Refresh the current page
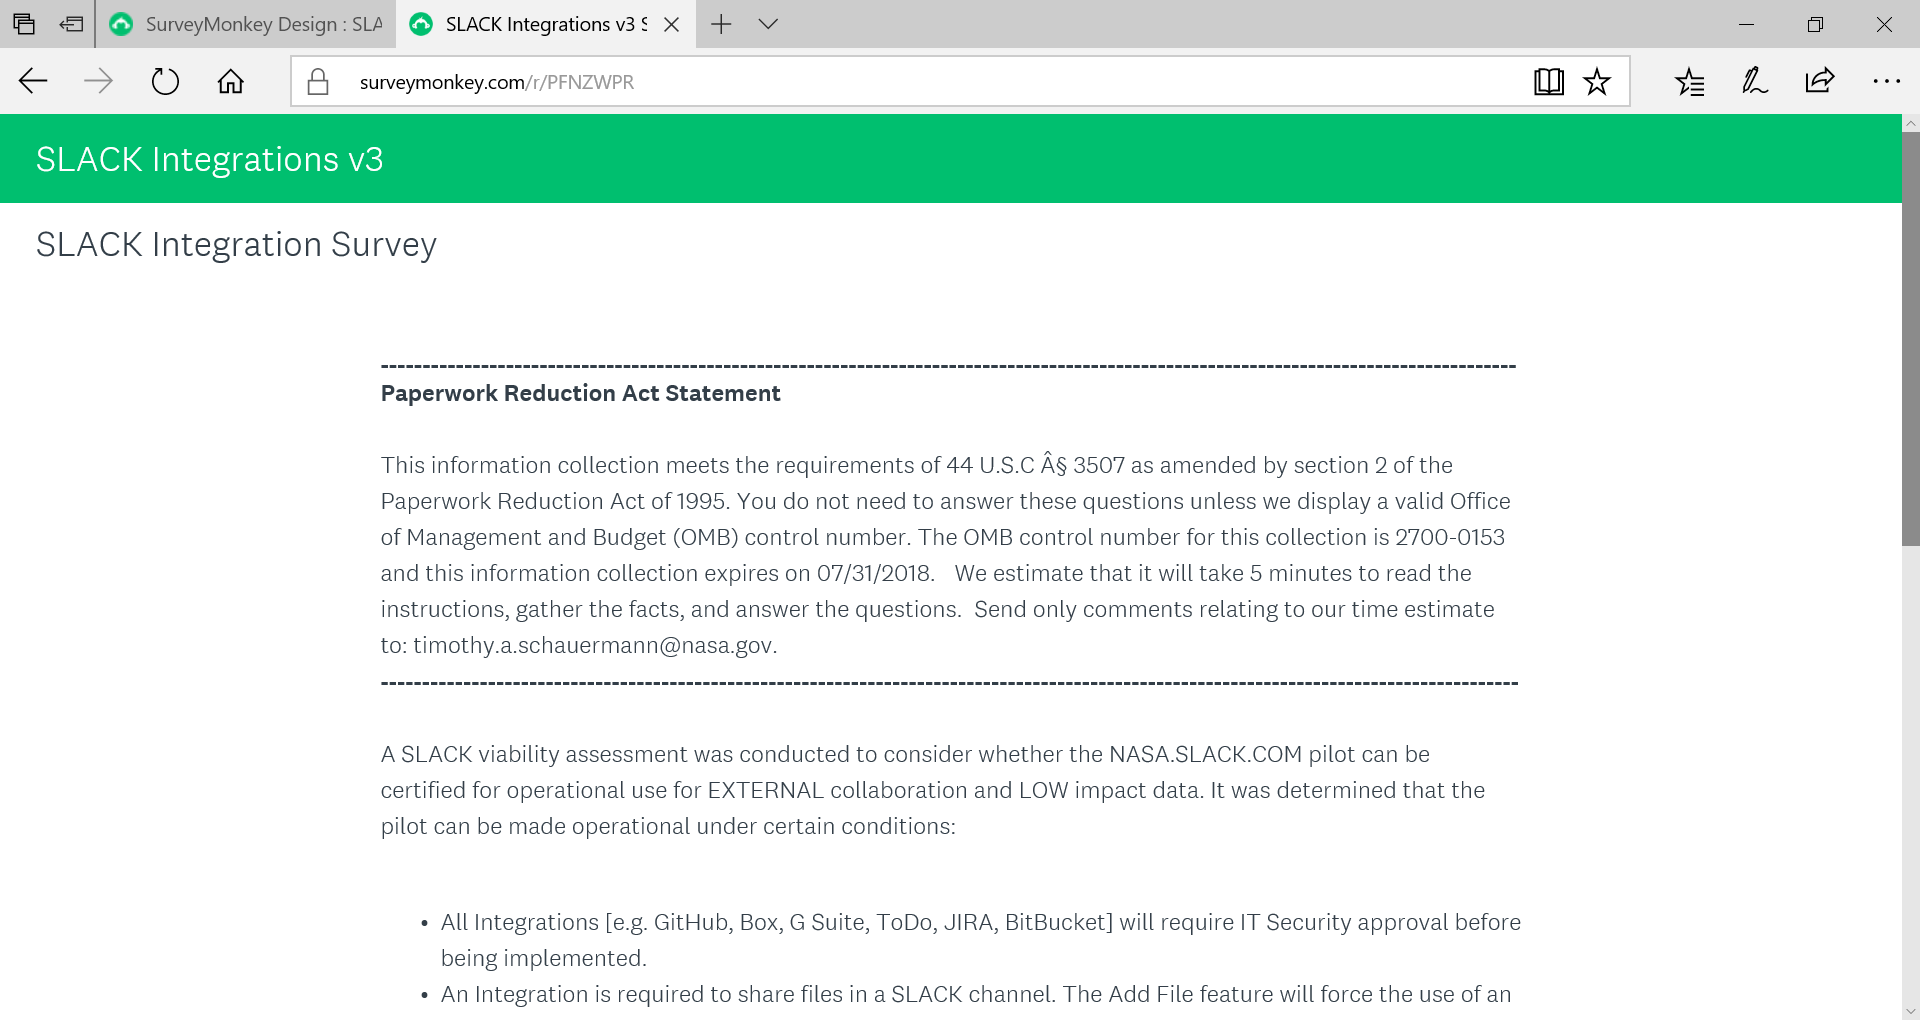The width and height of the screenshot is (1920, 1020). [165, 81]
